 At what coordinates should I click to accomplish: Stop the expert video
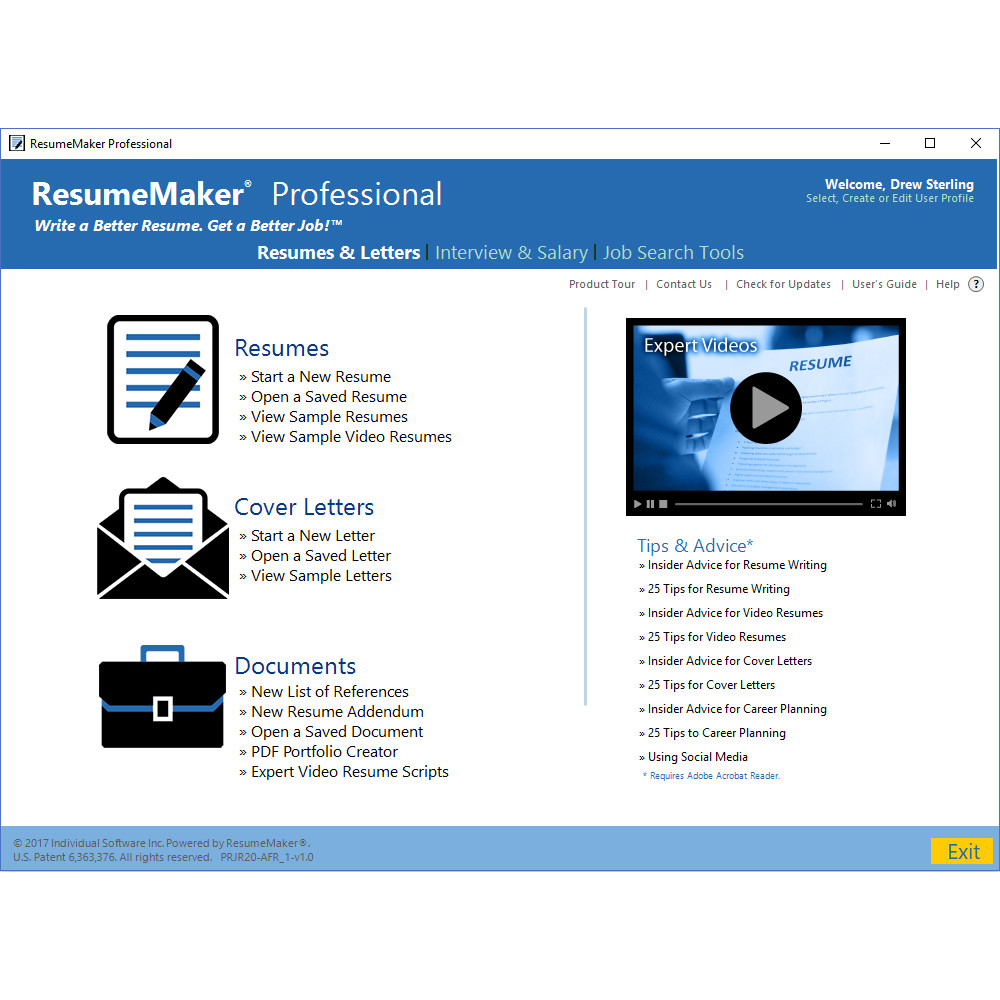click(x=663, y=503)
